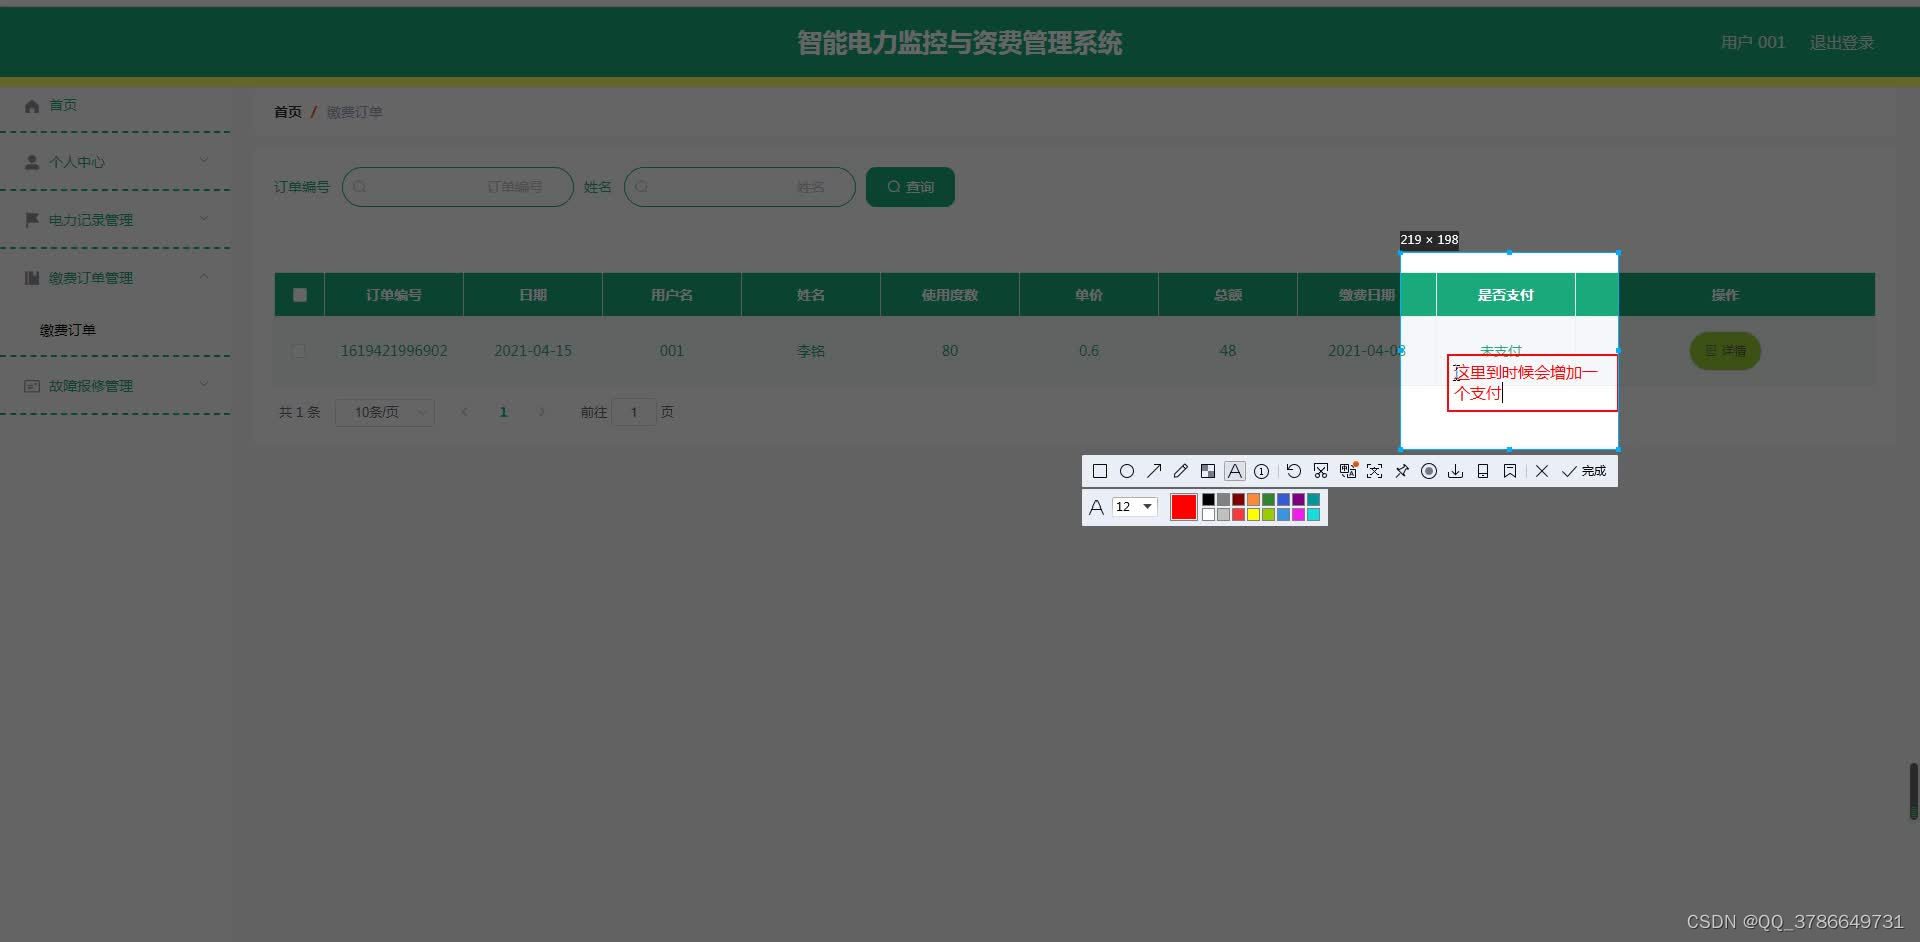Pin the screenshot to screen
1920x942 pixels.
1402,471
